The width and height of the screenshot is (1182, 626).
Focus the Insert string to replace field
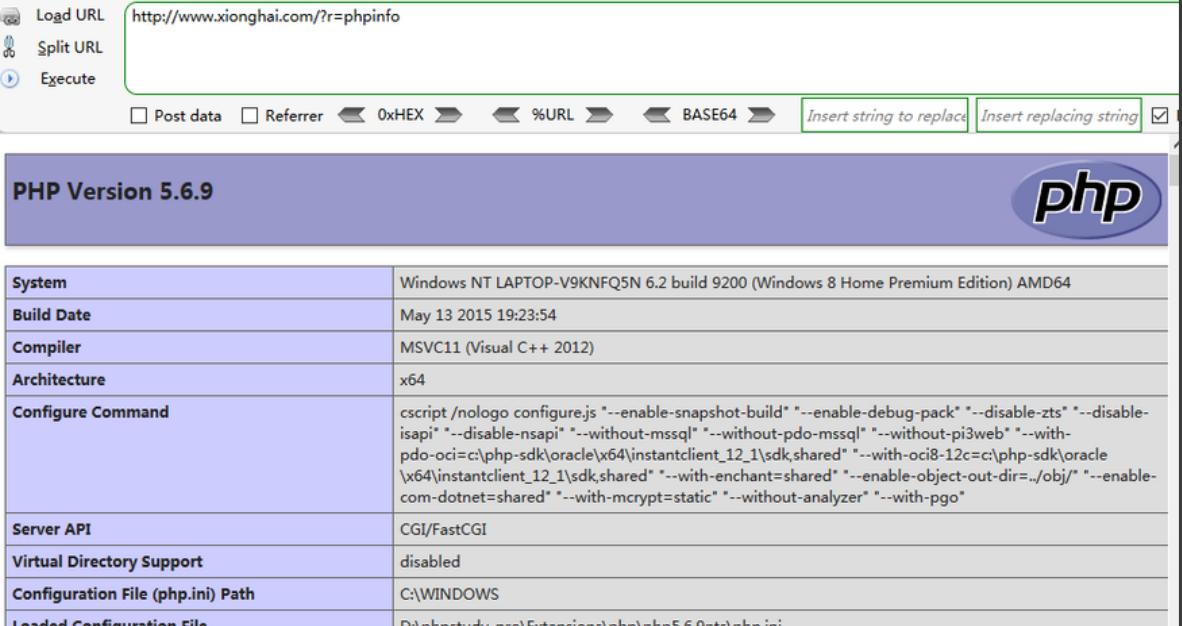click(887, 116)
